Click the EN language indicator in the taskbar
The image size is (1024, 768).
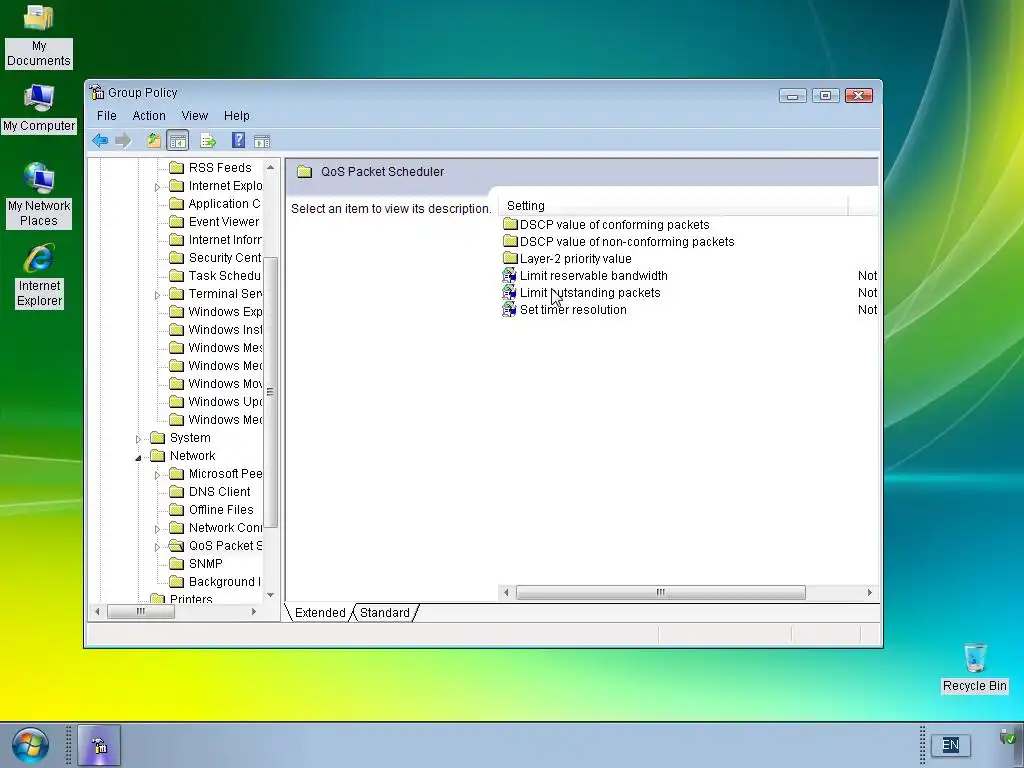pyautogui.click(x=950, y=744)
